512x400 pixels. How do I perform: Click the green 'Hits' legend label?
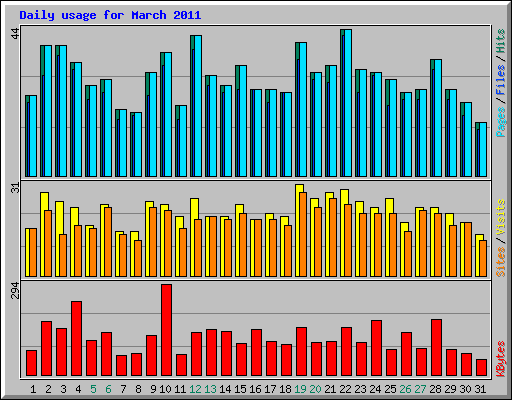click(501, 41)
